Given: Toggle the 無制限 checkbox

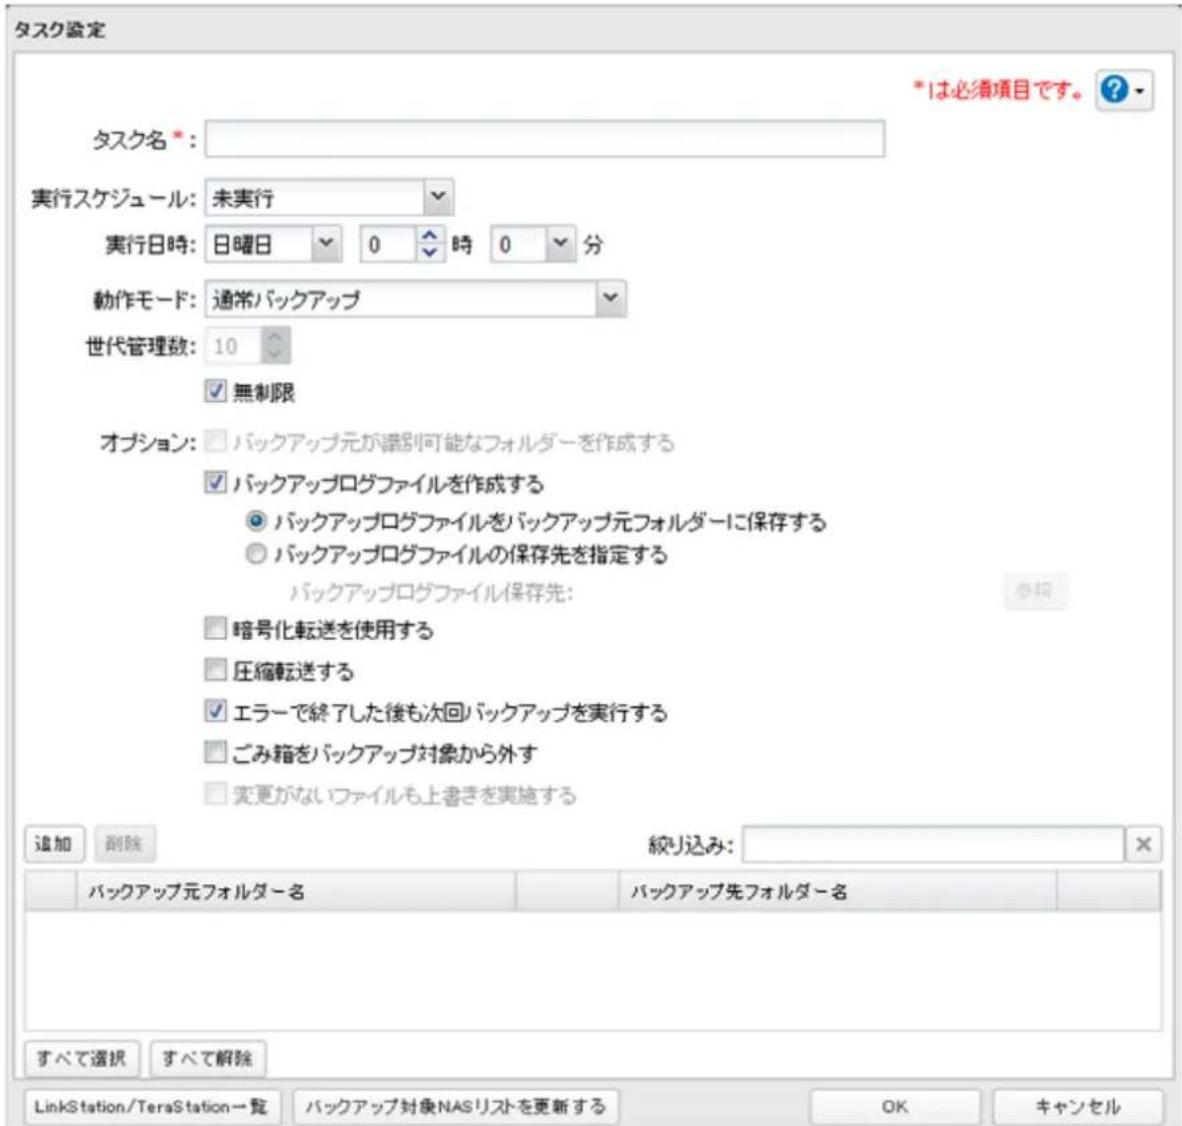Looking at the screenshot, I should (215, 391).
